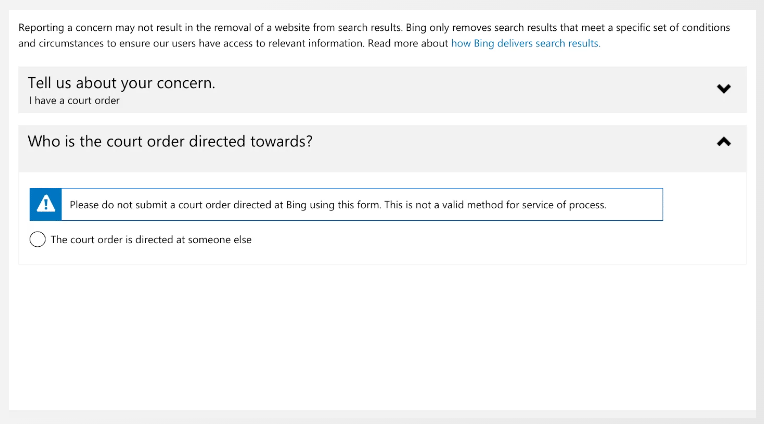Screen dimensions: 764x424
Task: Click the 'Read more about' text before the link
Action: (x=408, y=43)
